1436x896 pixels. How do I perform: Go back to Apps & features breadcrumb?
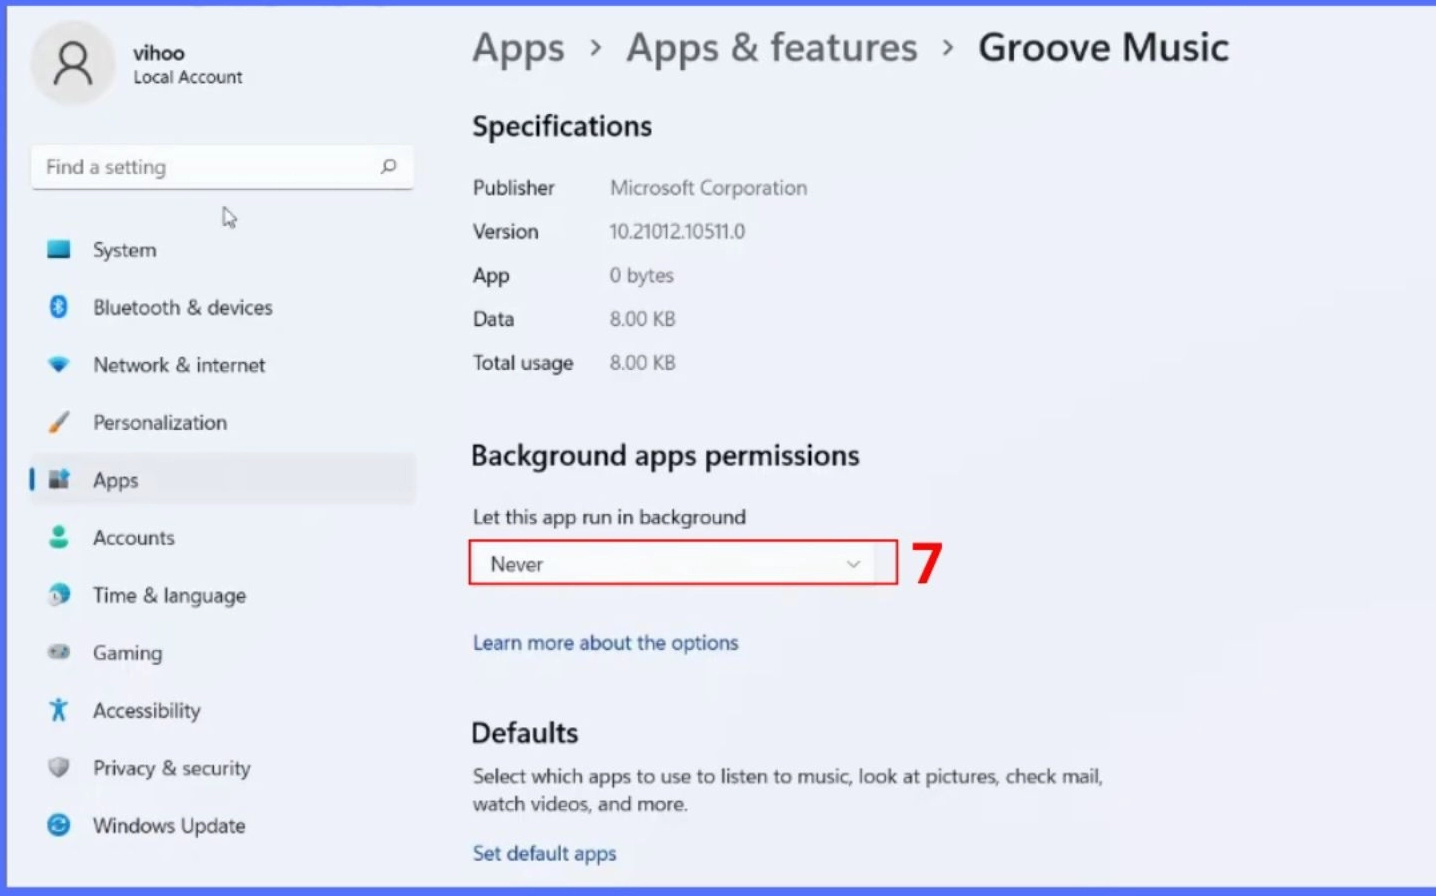click(771, 47)
